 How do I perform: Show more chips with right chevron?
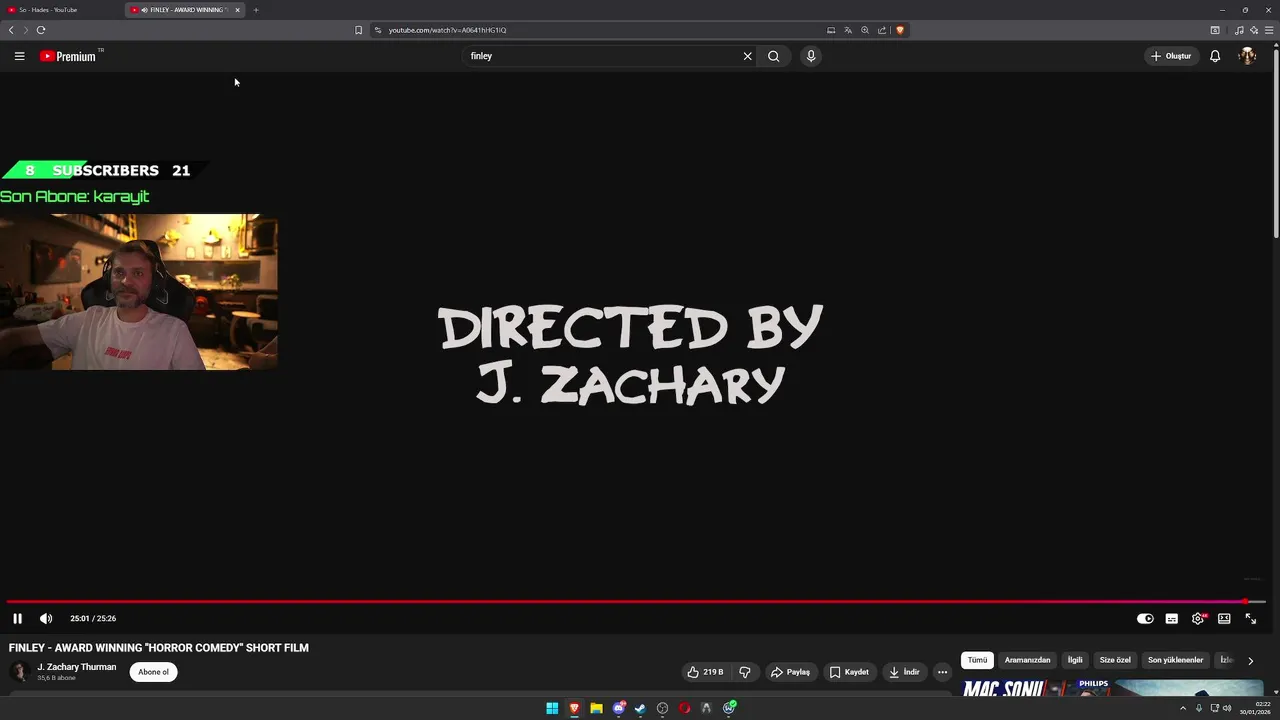pyautogui.click(x=1250, y=660)
